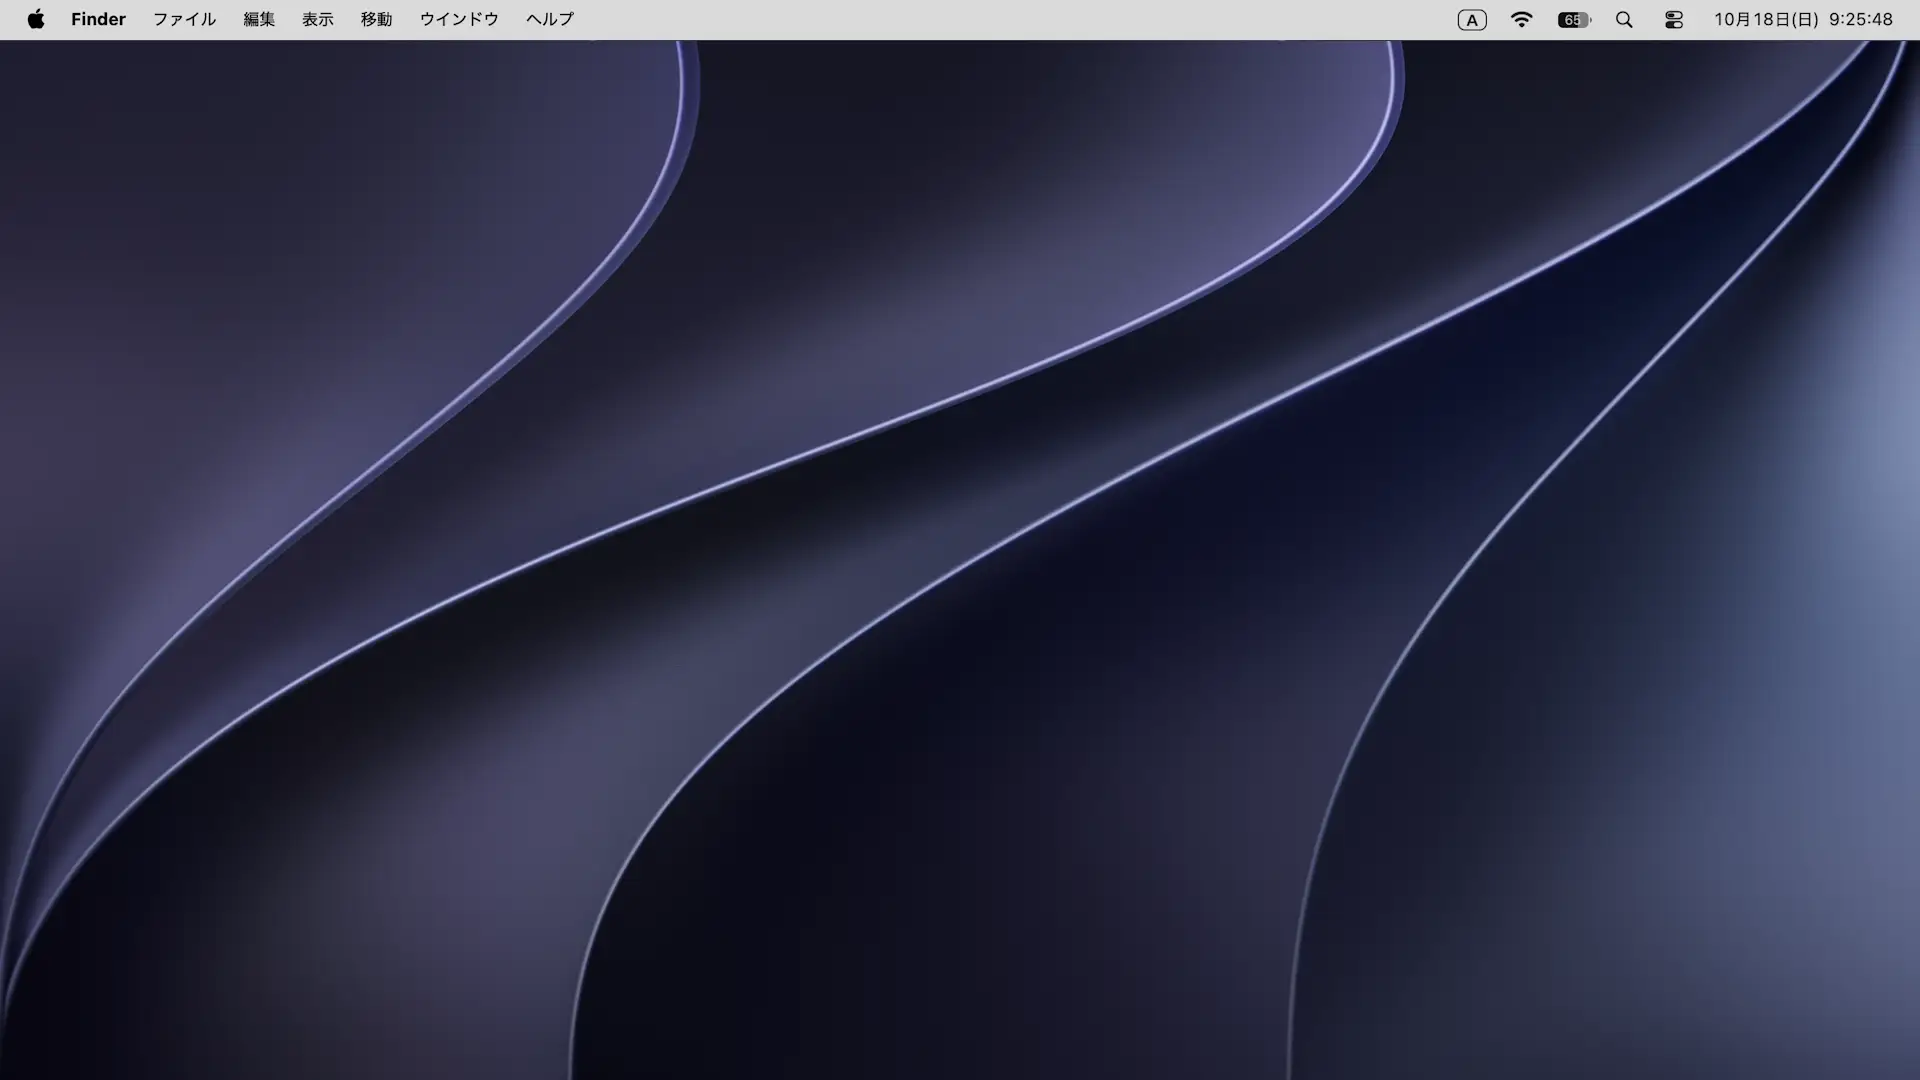The height and width of the screenshot is (1080, 1920).
Task: Click the input source A icon
Action: pyautogui.click(x=1472, y=20)
